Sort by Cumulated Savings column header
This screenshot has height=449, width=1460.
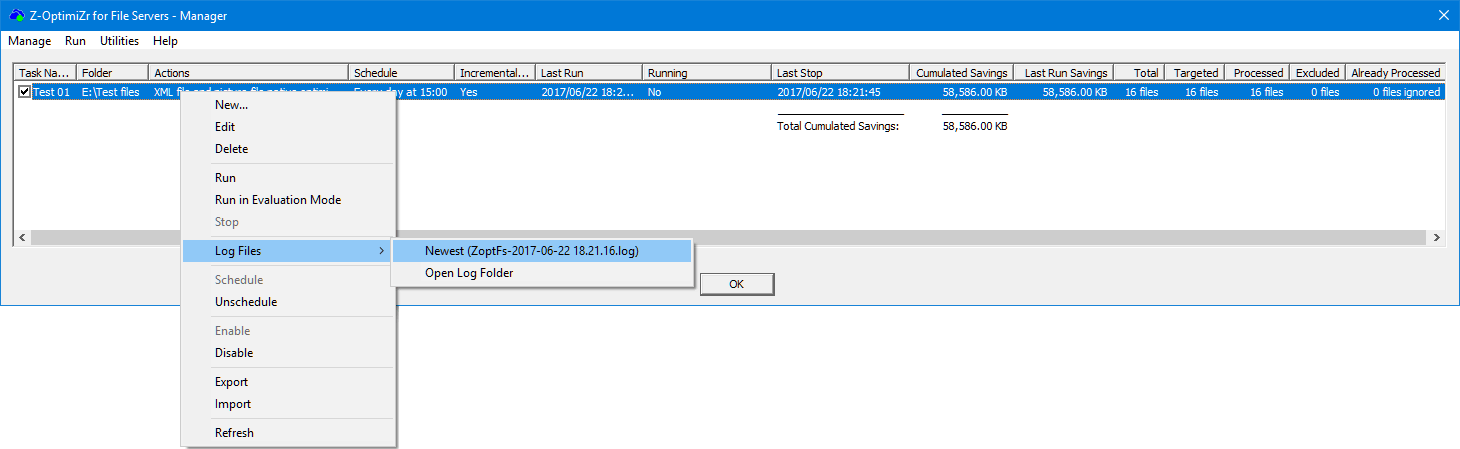pyautogui.click(x=961, y=73)
